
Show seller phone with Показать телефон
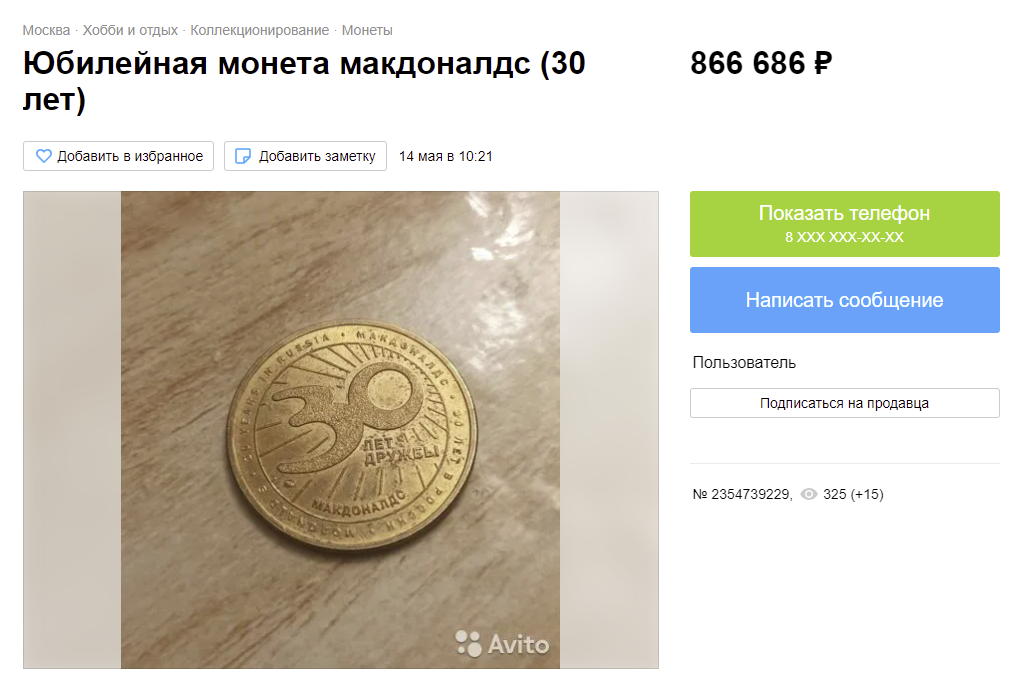click(x=845, y=224)
